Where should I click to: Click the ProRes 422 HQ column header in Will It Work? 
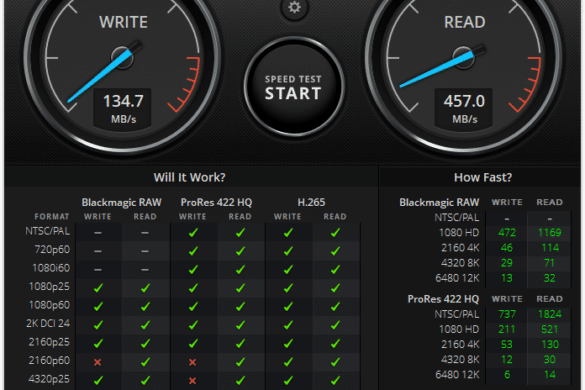pyautogui.click(x=216, y=202)
